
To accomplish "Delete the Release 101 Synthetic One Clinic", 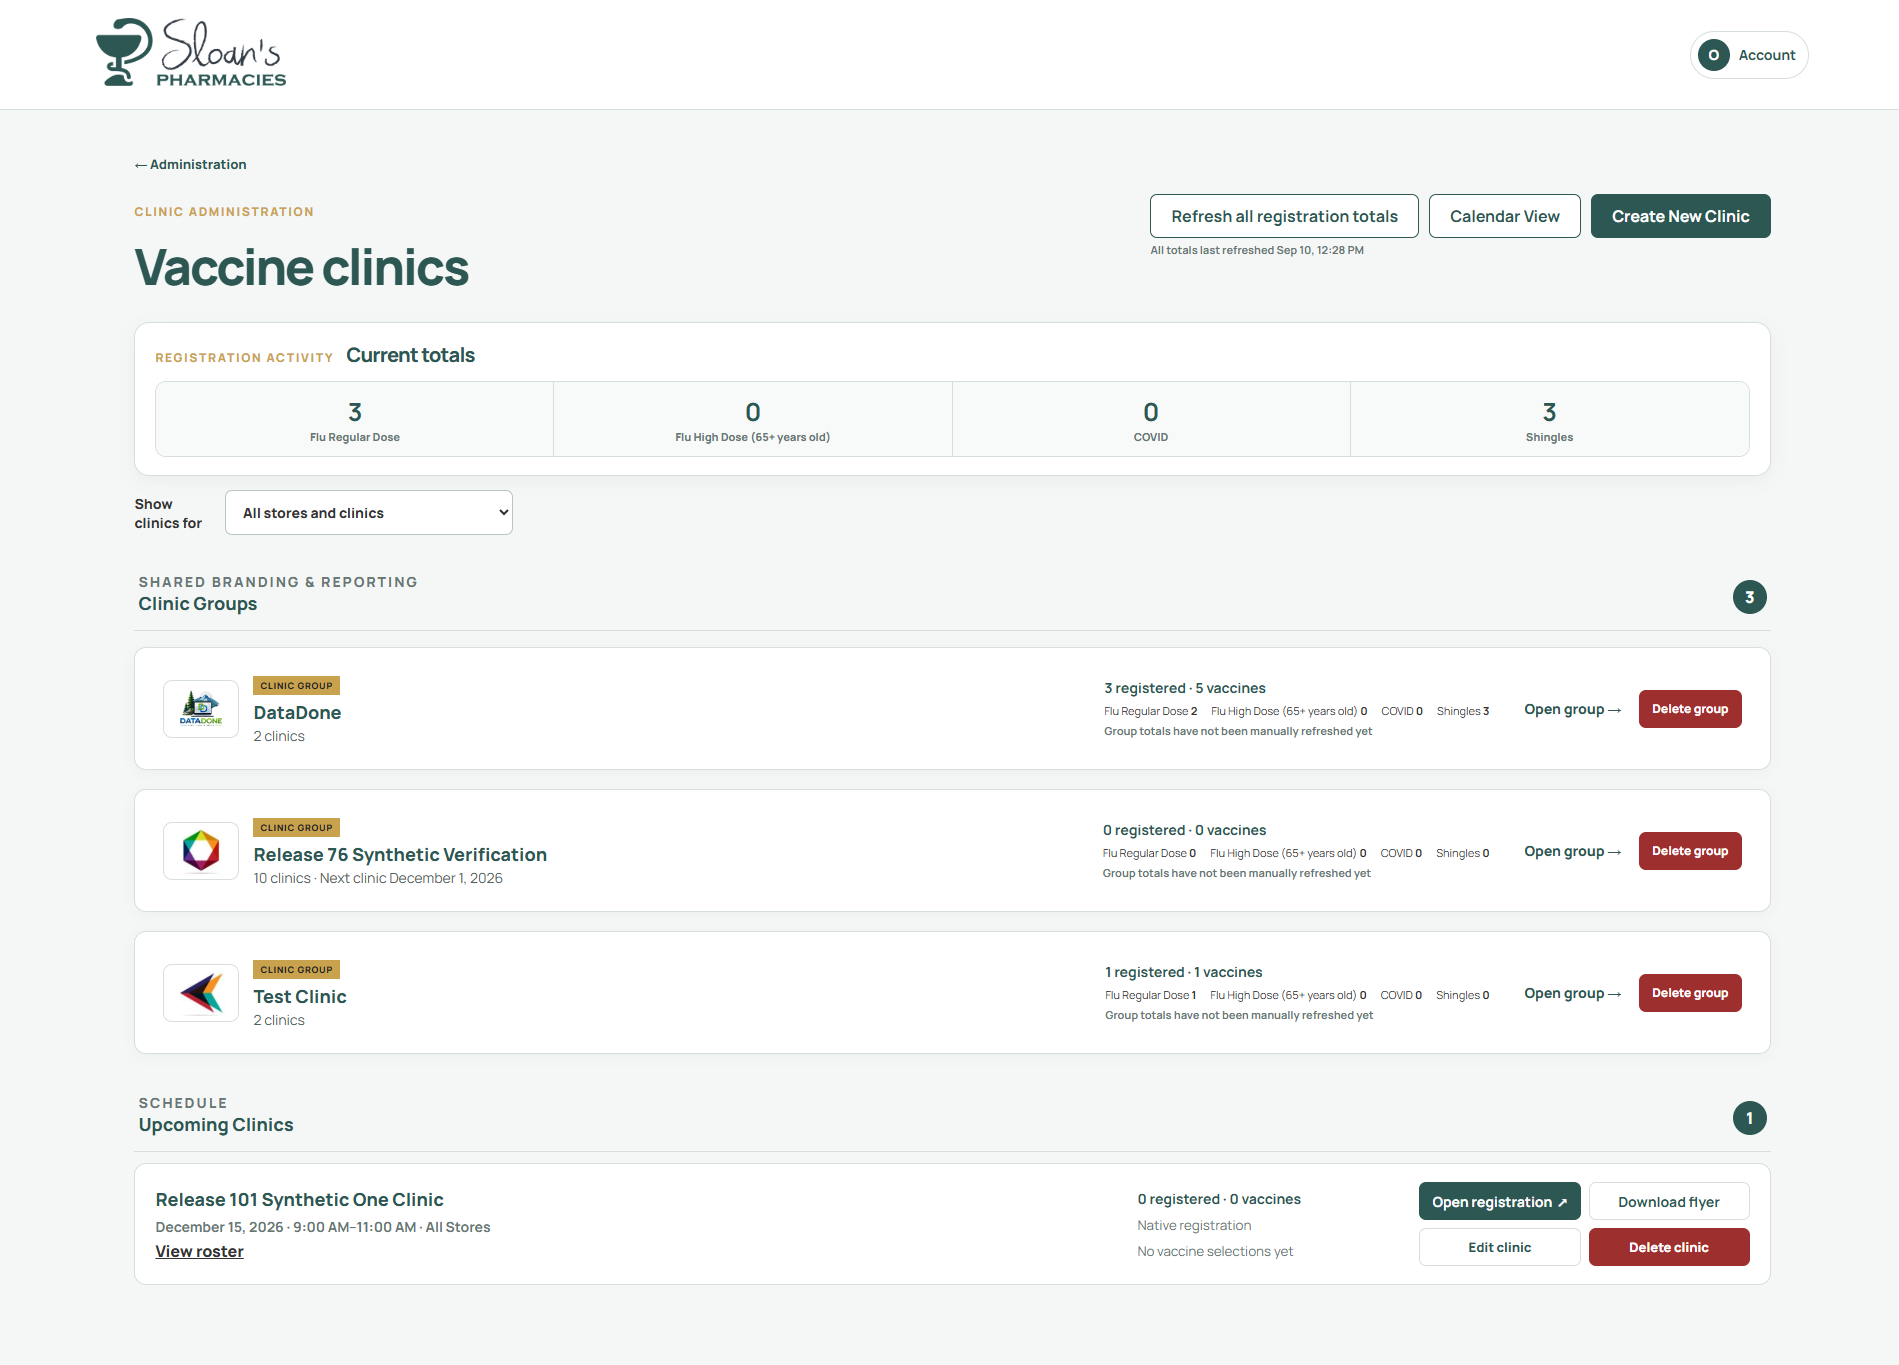I will [1669, 1247].
